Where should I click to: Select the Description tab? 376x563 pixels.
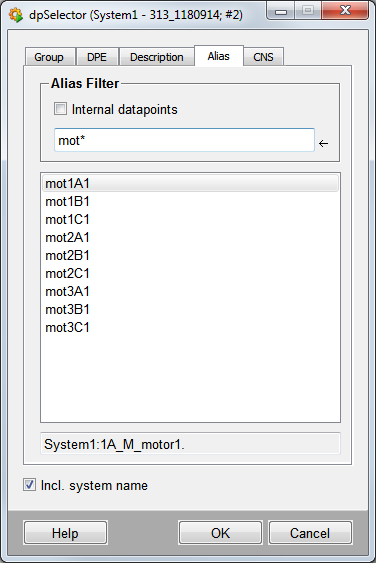[157, 57]
